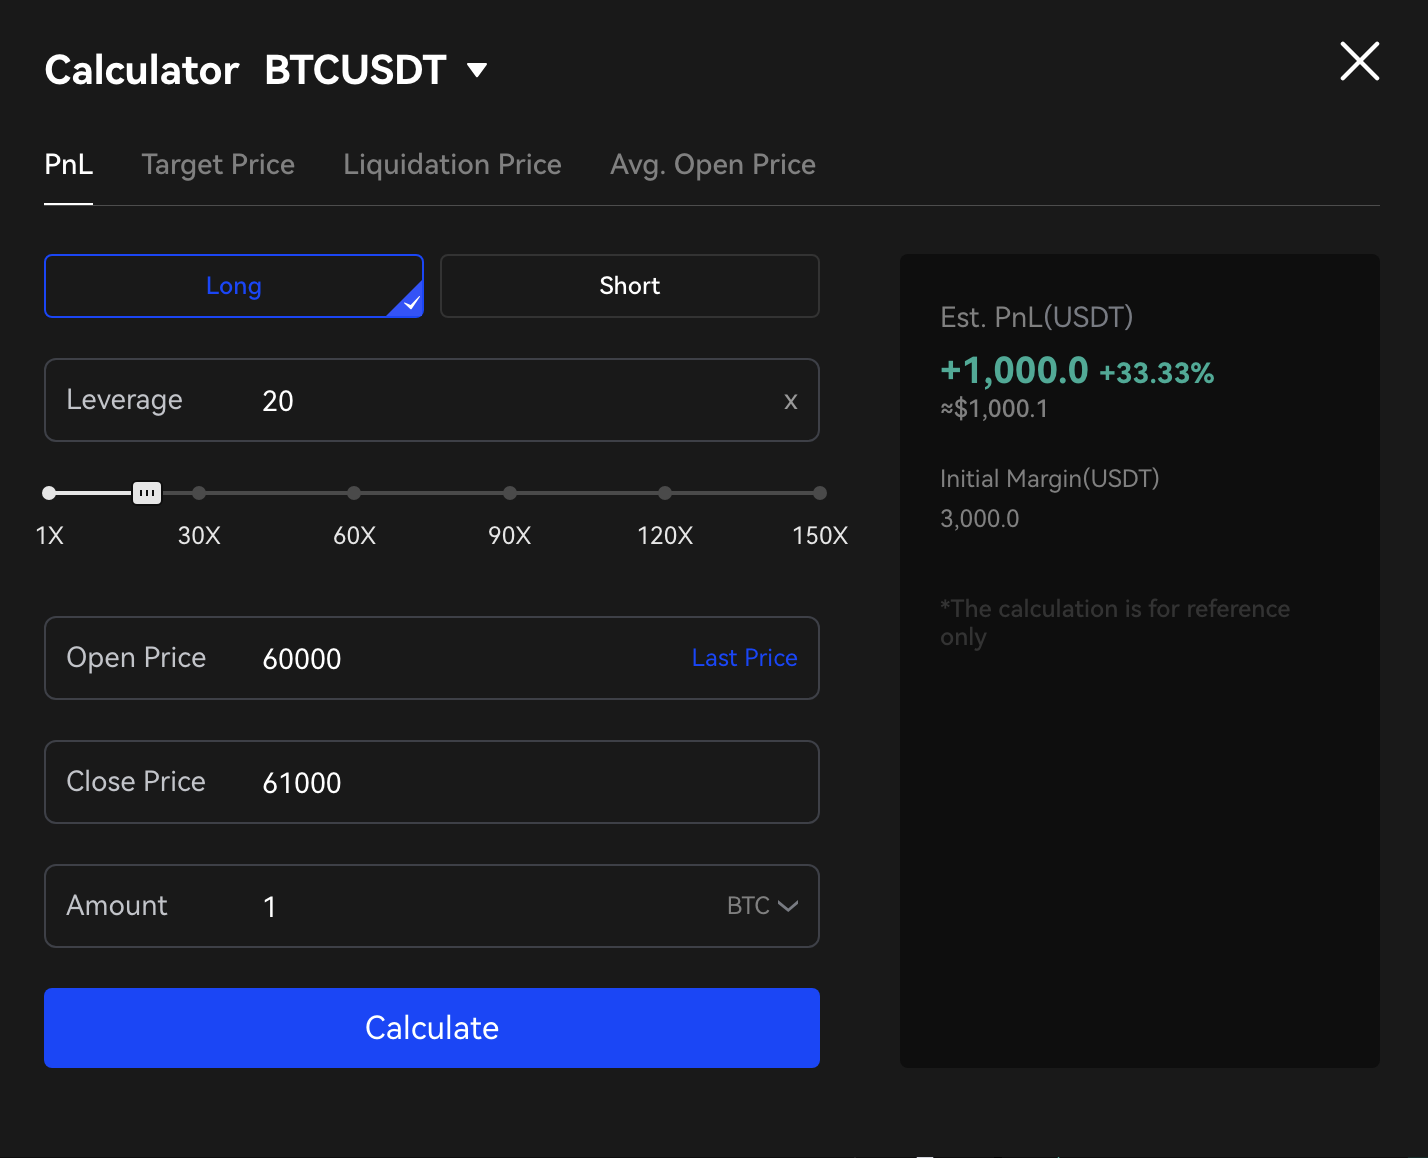This screenshot has height=1158, width=1428.
Task: Click the leverage slider handle
Action: (x=147, y=493)
